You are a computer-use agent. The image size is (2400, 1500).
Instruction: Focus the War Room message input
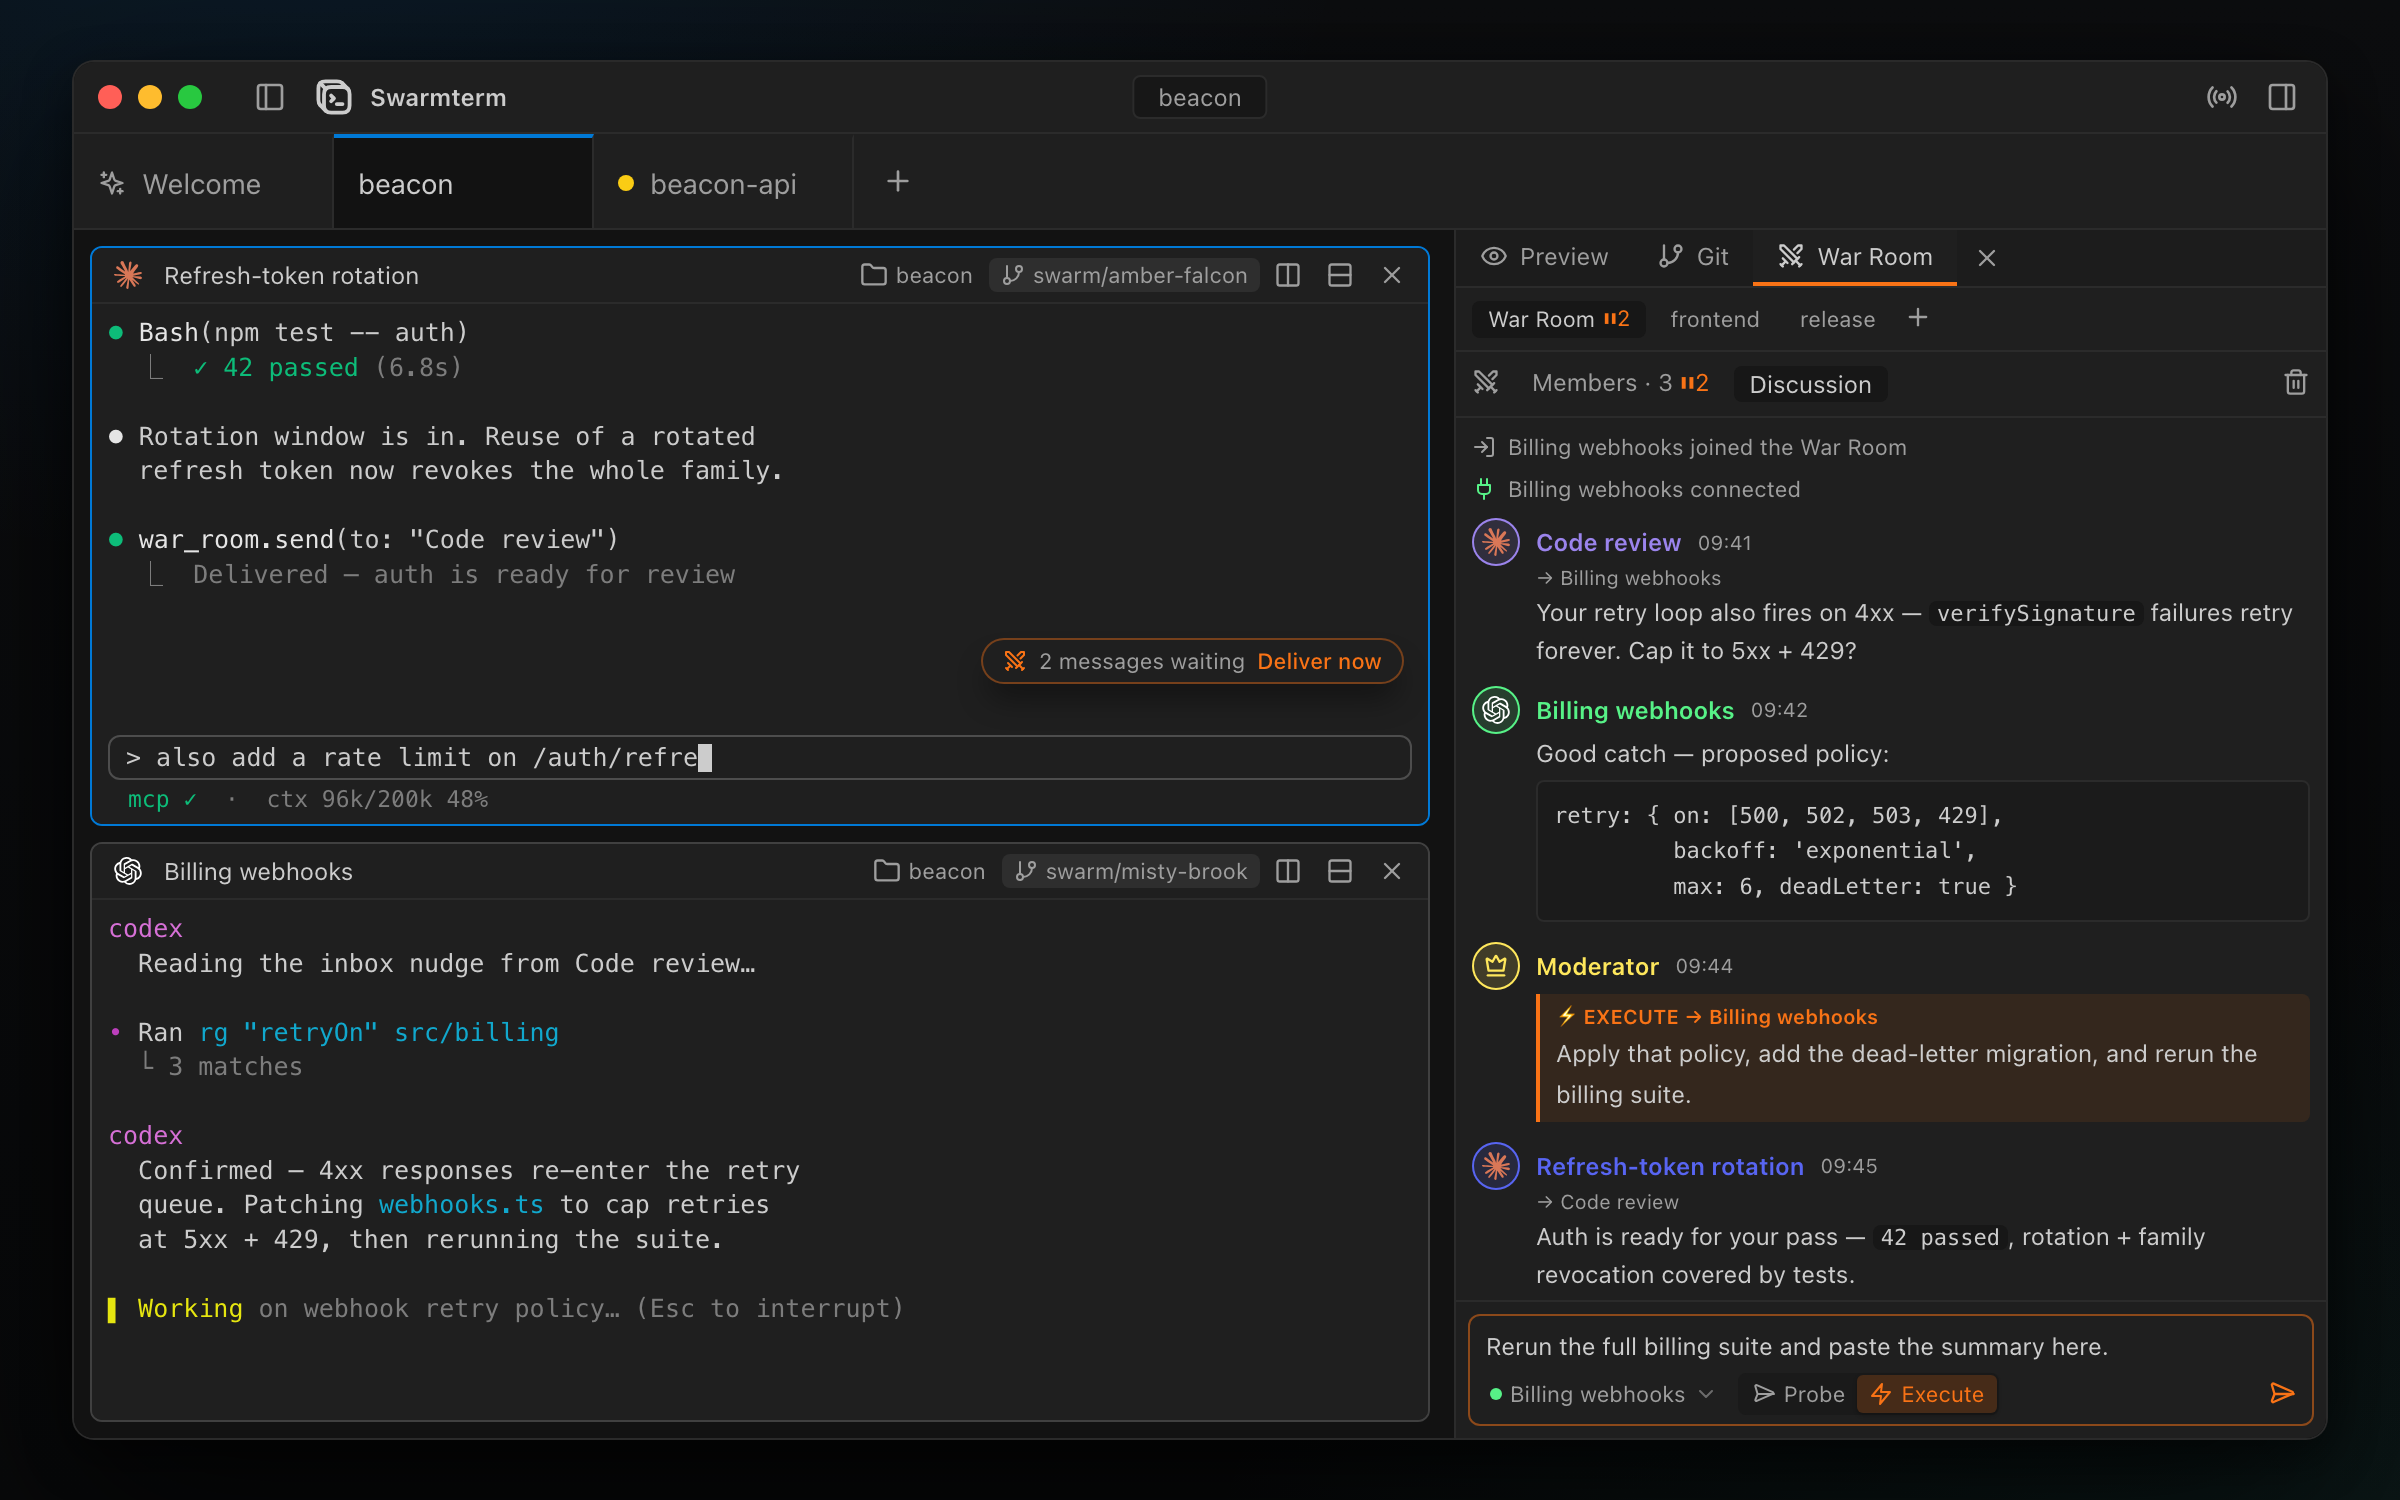[x=1890, y=1346]
